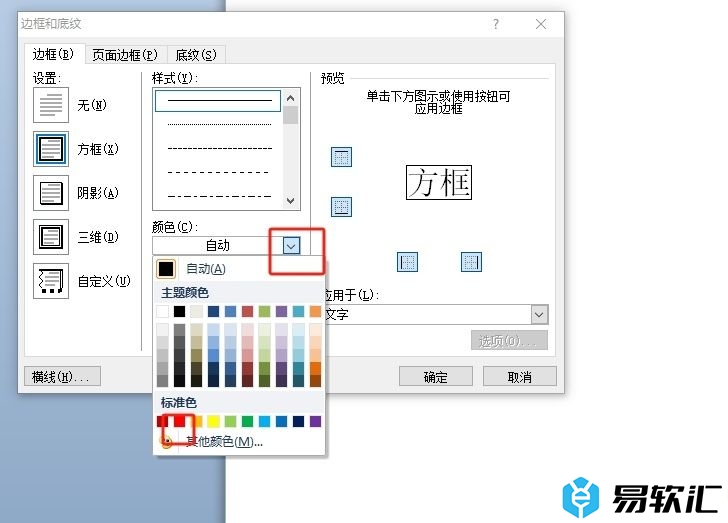
Task: Pick the light blue standard color swatch
Action: pyautogui.click(x=265, y=421)
